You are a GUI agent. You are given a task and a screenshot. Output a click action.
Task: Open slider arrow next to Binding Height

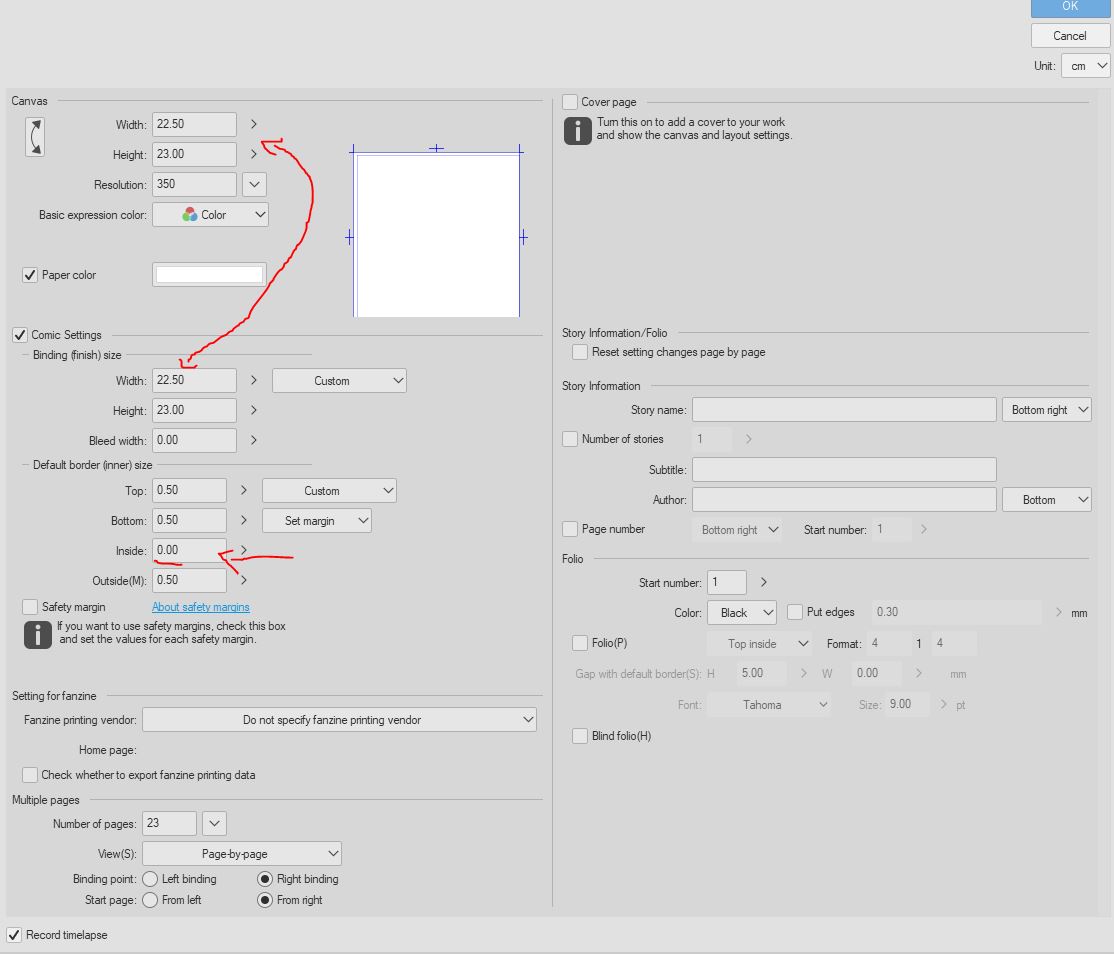pyautogui.click(x=254, y=410)
